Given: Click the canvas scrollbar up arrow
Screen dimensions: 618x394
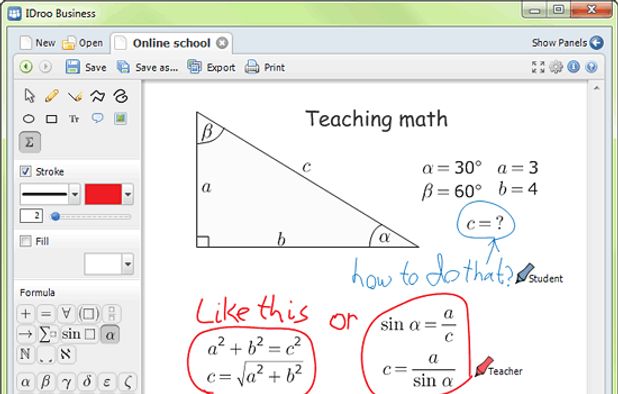Looking at the screenshot, I should [x=596, y=88].
